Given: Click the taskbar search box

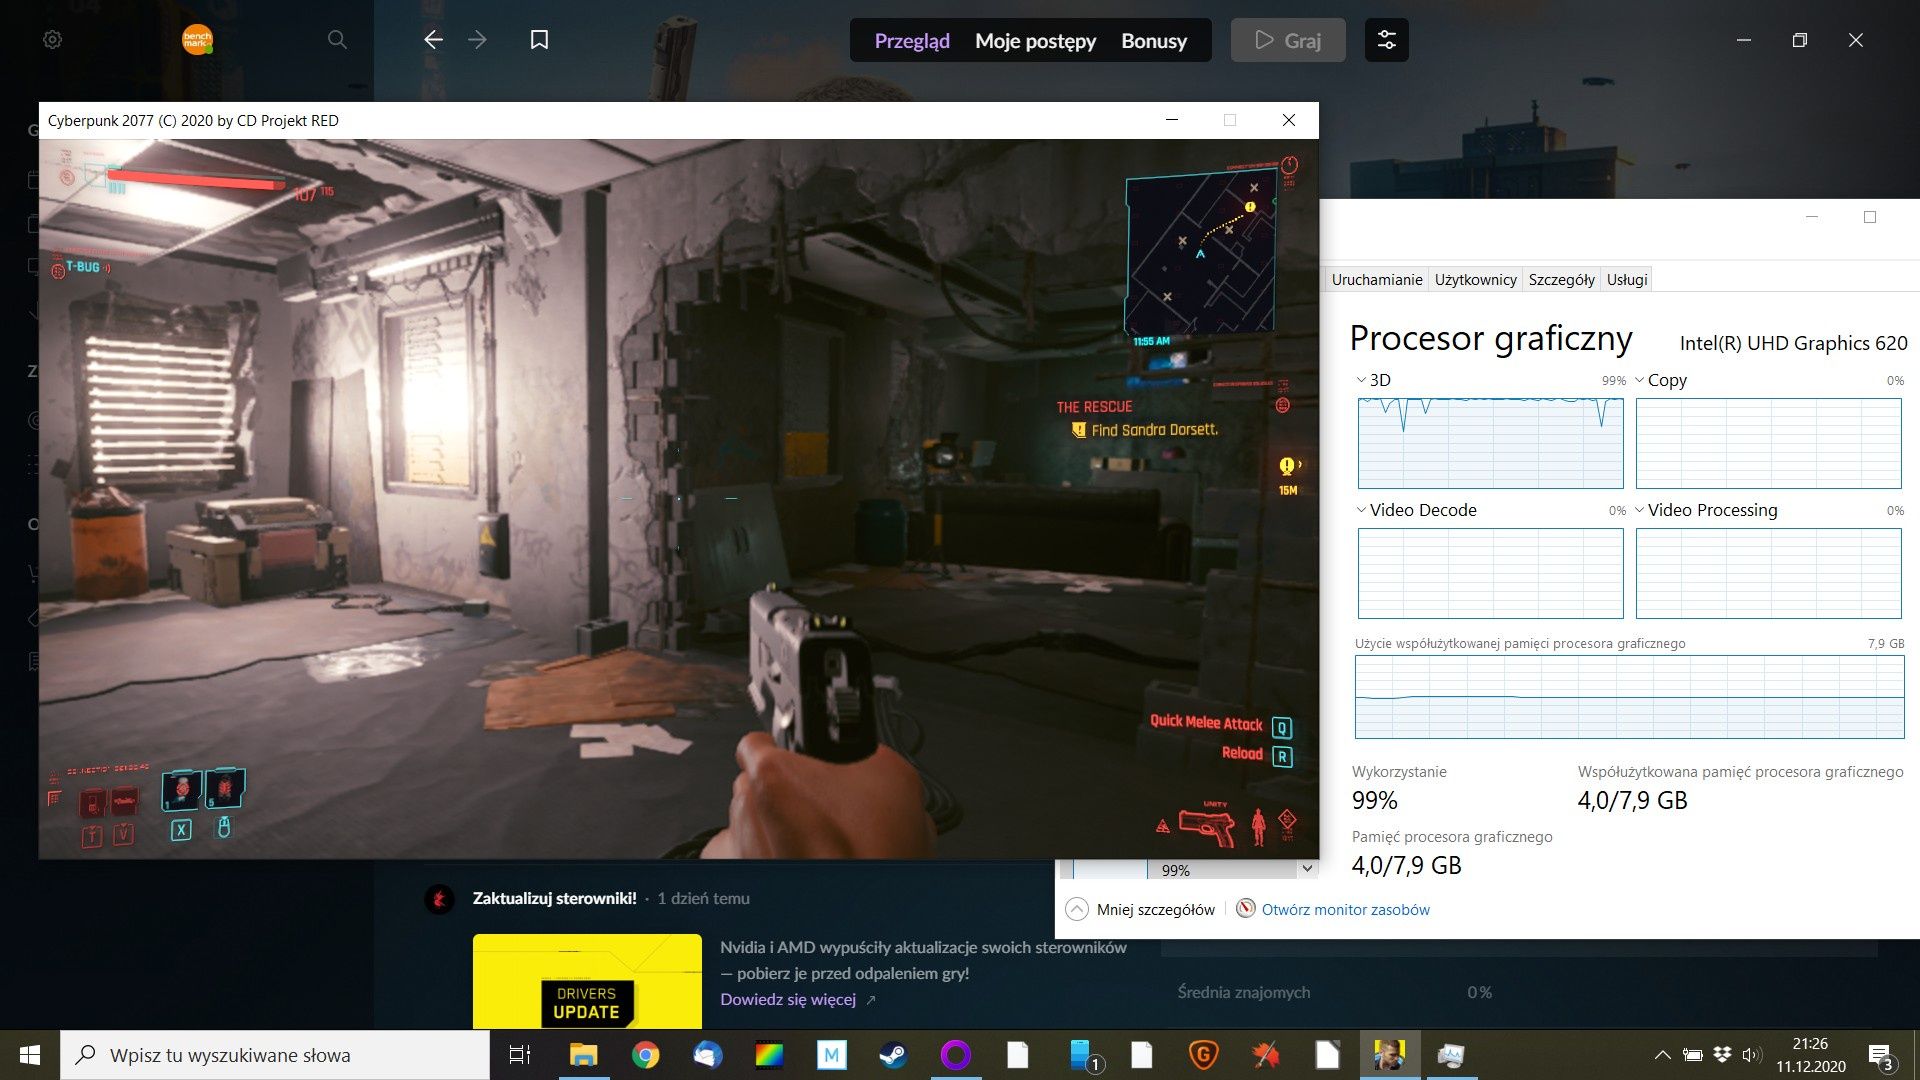Looking at the screenshot, I should coord(275,1055).
